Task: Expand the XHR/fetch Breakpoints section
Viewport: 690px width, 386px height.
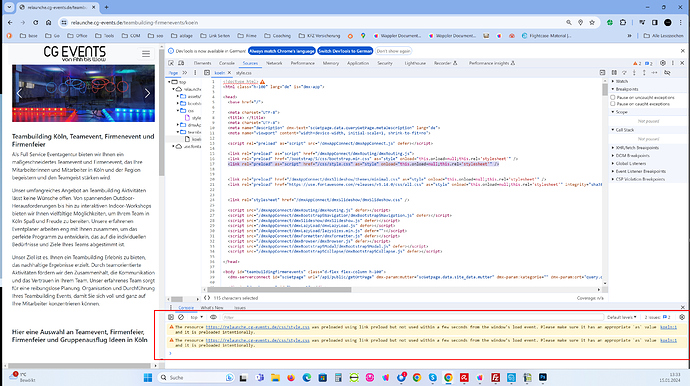Action: pyautogui.click(x=637, y=148)
